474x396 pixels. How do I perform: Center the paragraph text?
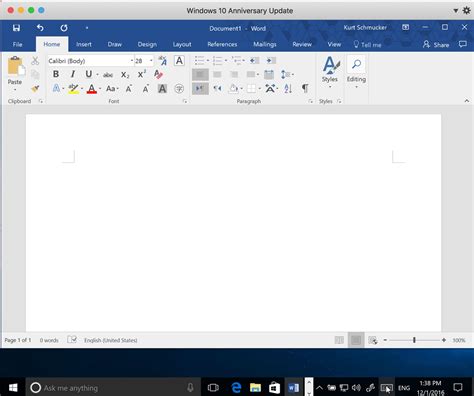(x=217, y=74)
